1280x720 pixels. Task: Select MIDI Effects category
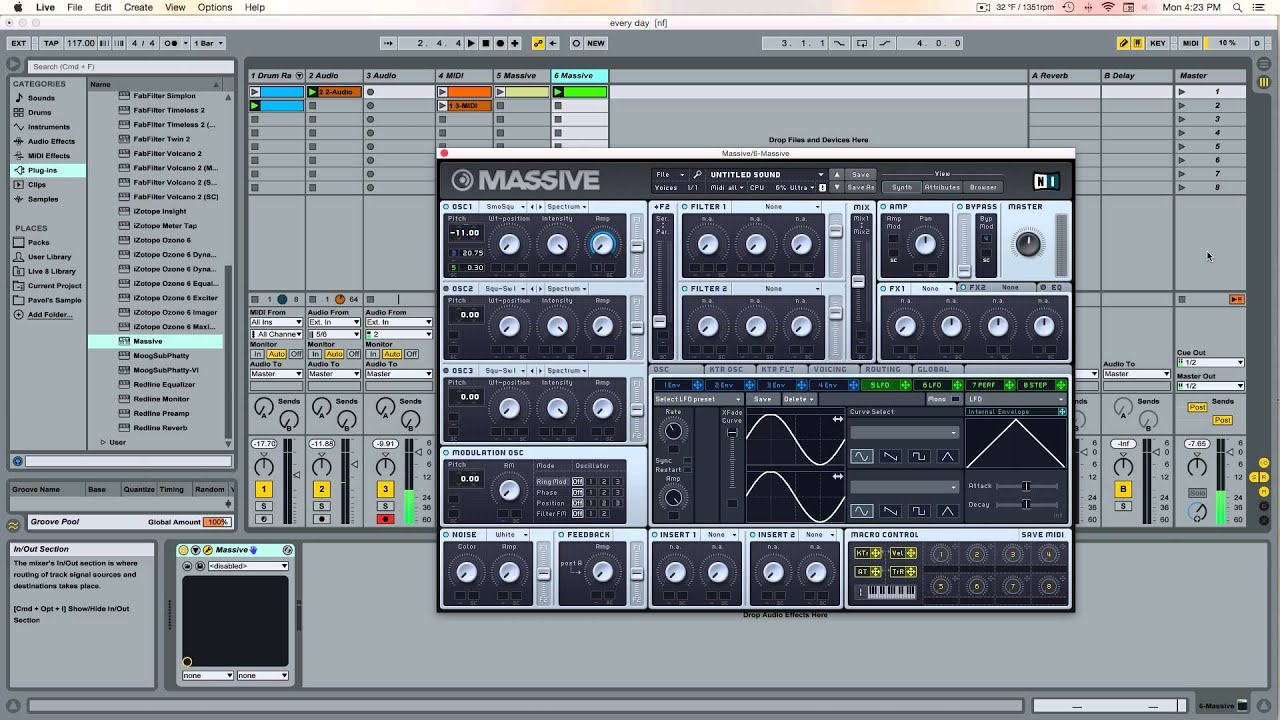(x=49, y=156)
